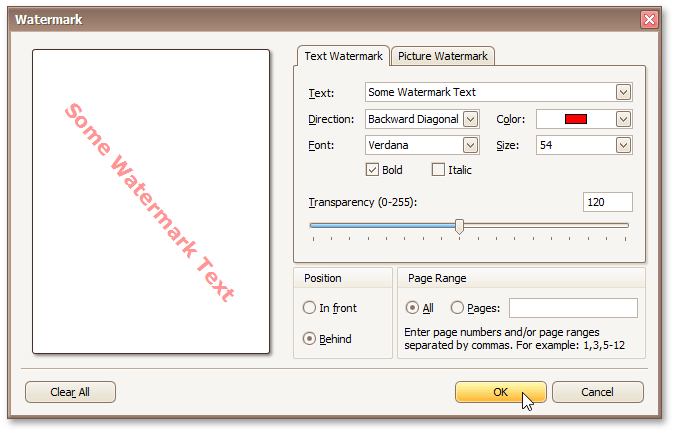Choose the All page range option
Screen dimensions: 675x433
412,308
